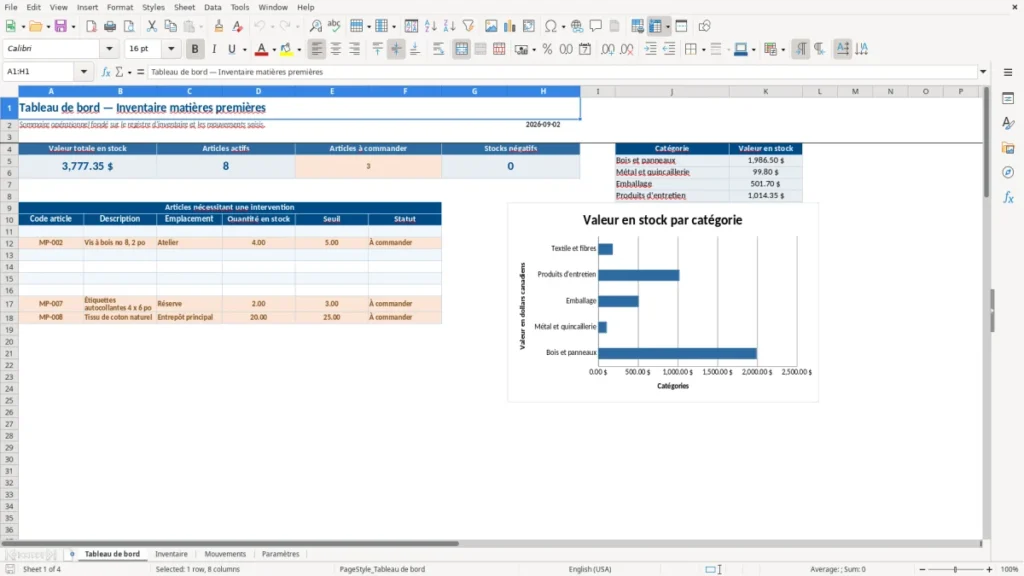Switch to the Inventaire sheet tab
This screenshot has width=1024, height=576.
click(171, 554)
